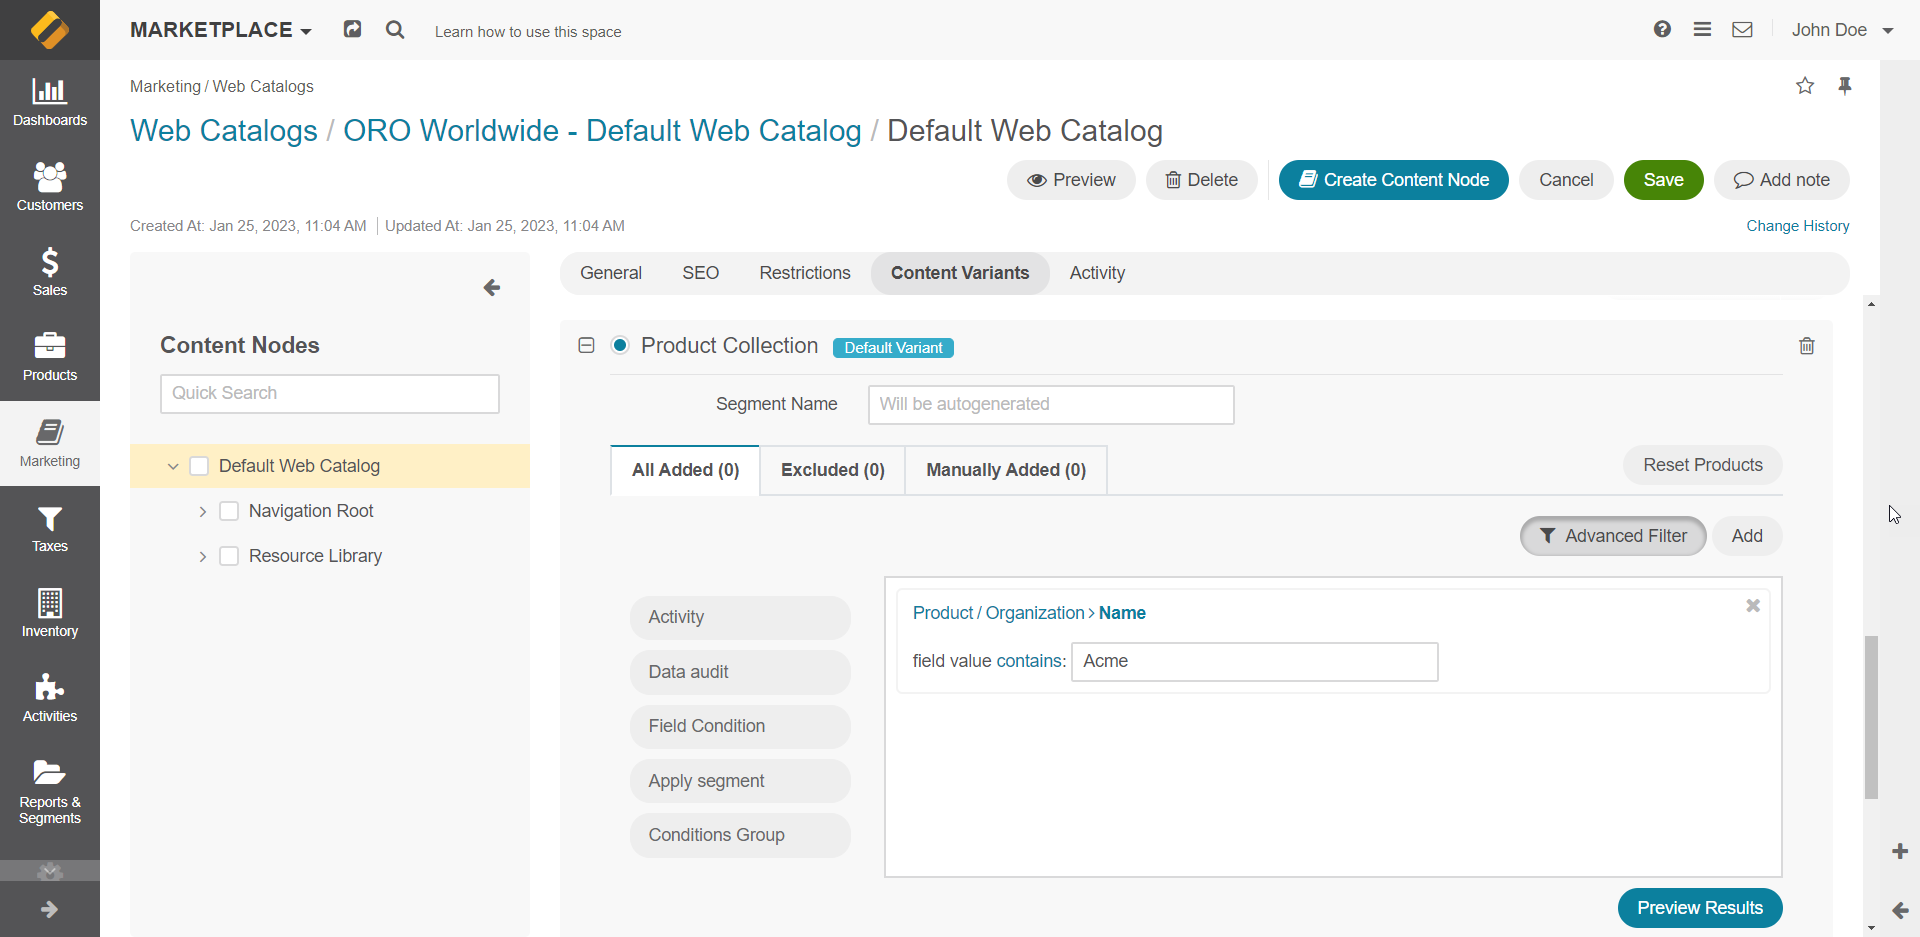Open the shortcuts share icon
Viewport: 1920px width, 937px height.
point(352,29)
